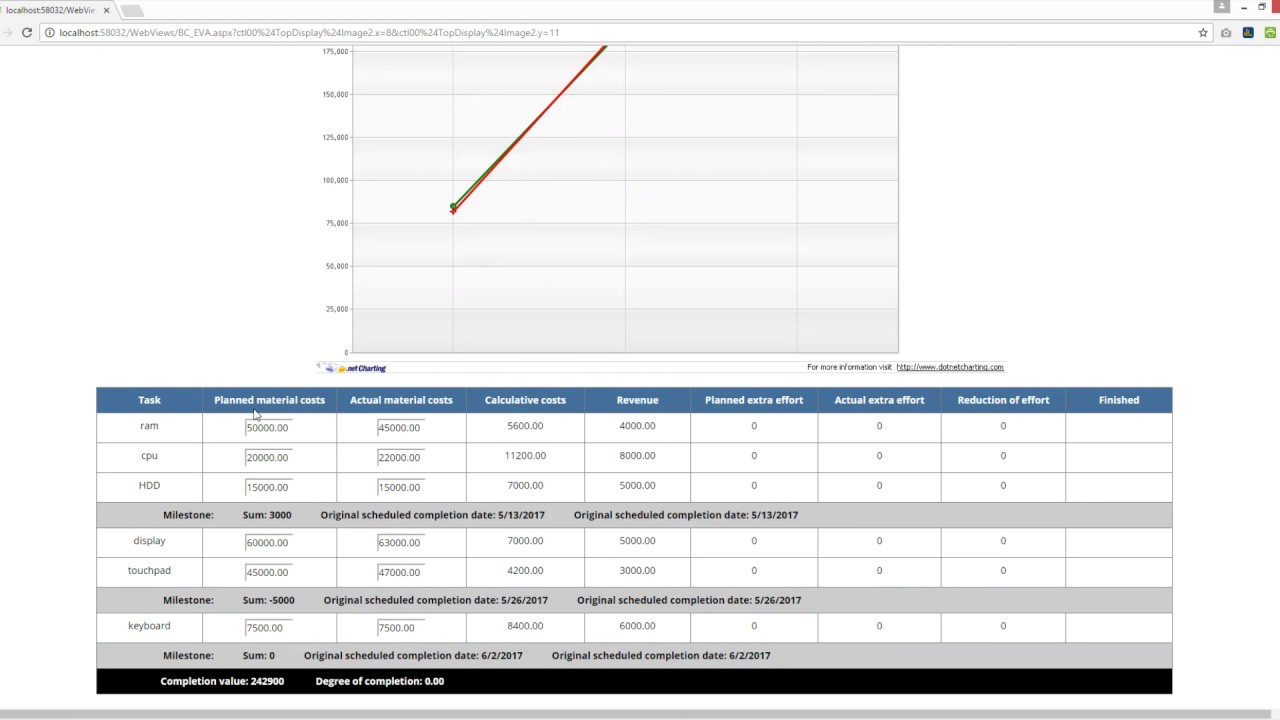Open the blue bar-chart extension icon
Image resolution: width=1280 pixels, height=720 pixels.
pos(1248,32)
